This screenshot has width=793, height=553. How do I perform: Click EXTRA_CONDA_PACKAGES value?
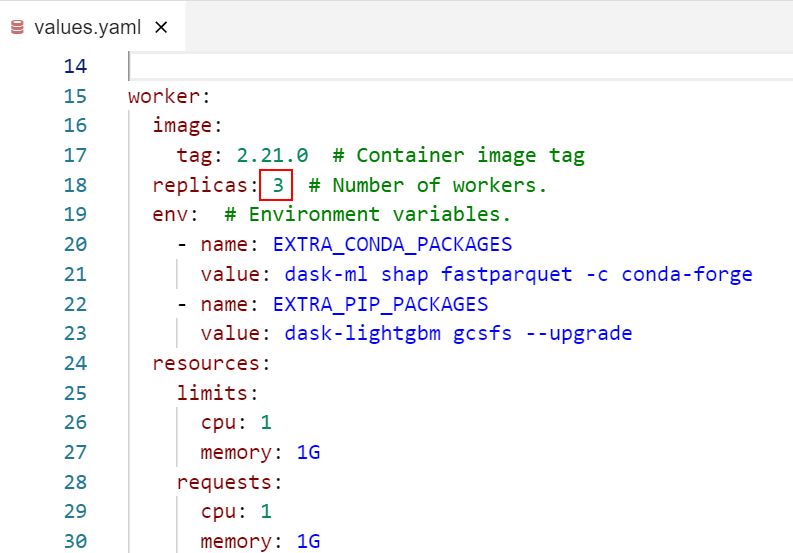click(x=392, y=245)
